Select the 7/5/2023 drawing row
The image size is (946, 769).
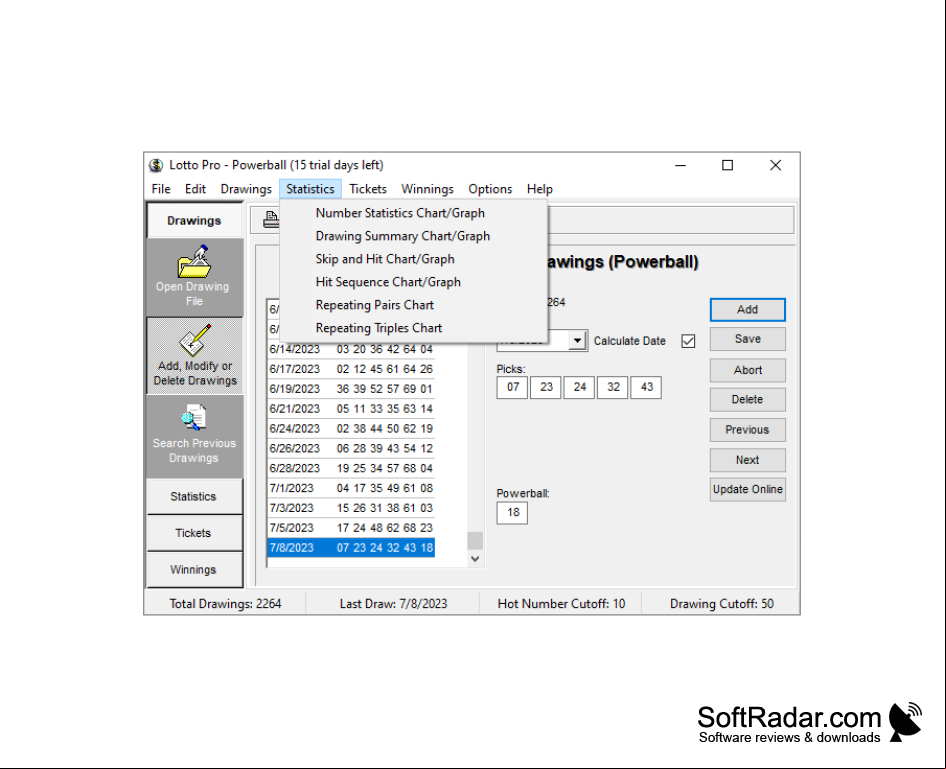351,528
